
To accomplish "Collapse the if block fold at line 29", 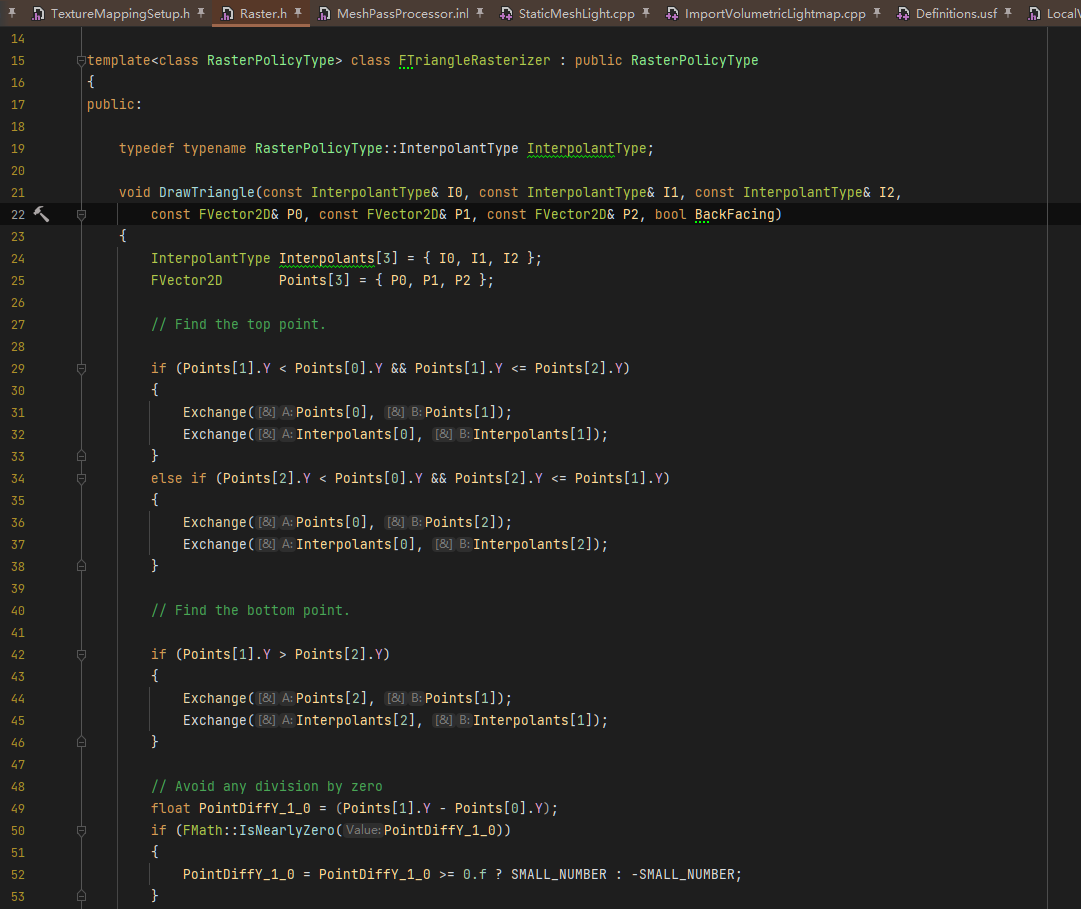I will coord(81,369).
